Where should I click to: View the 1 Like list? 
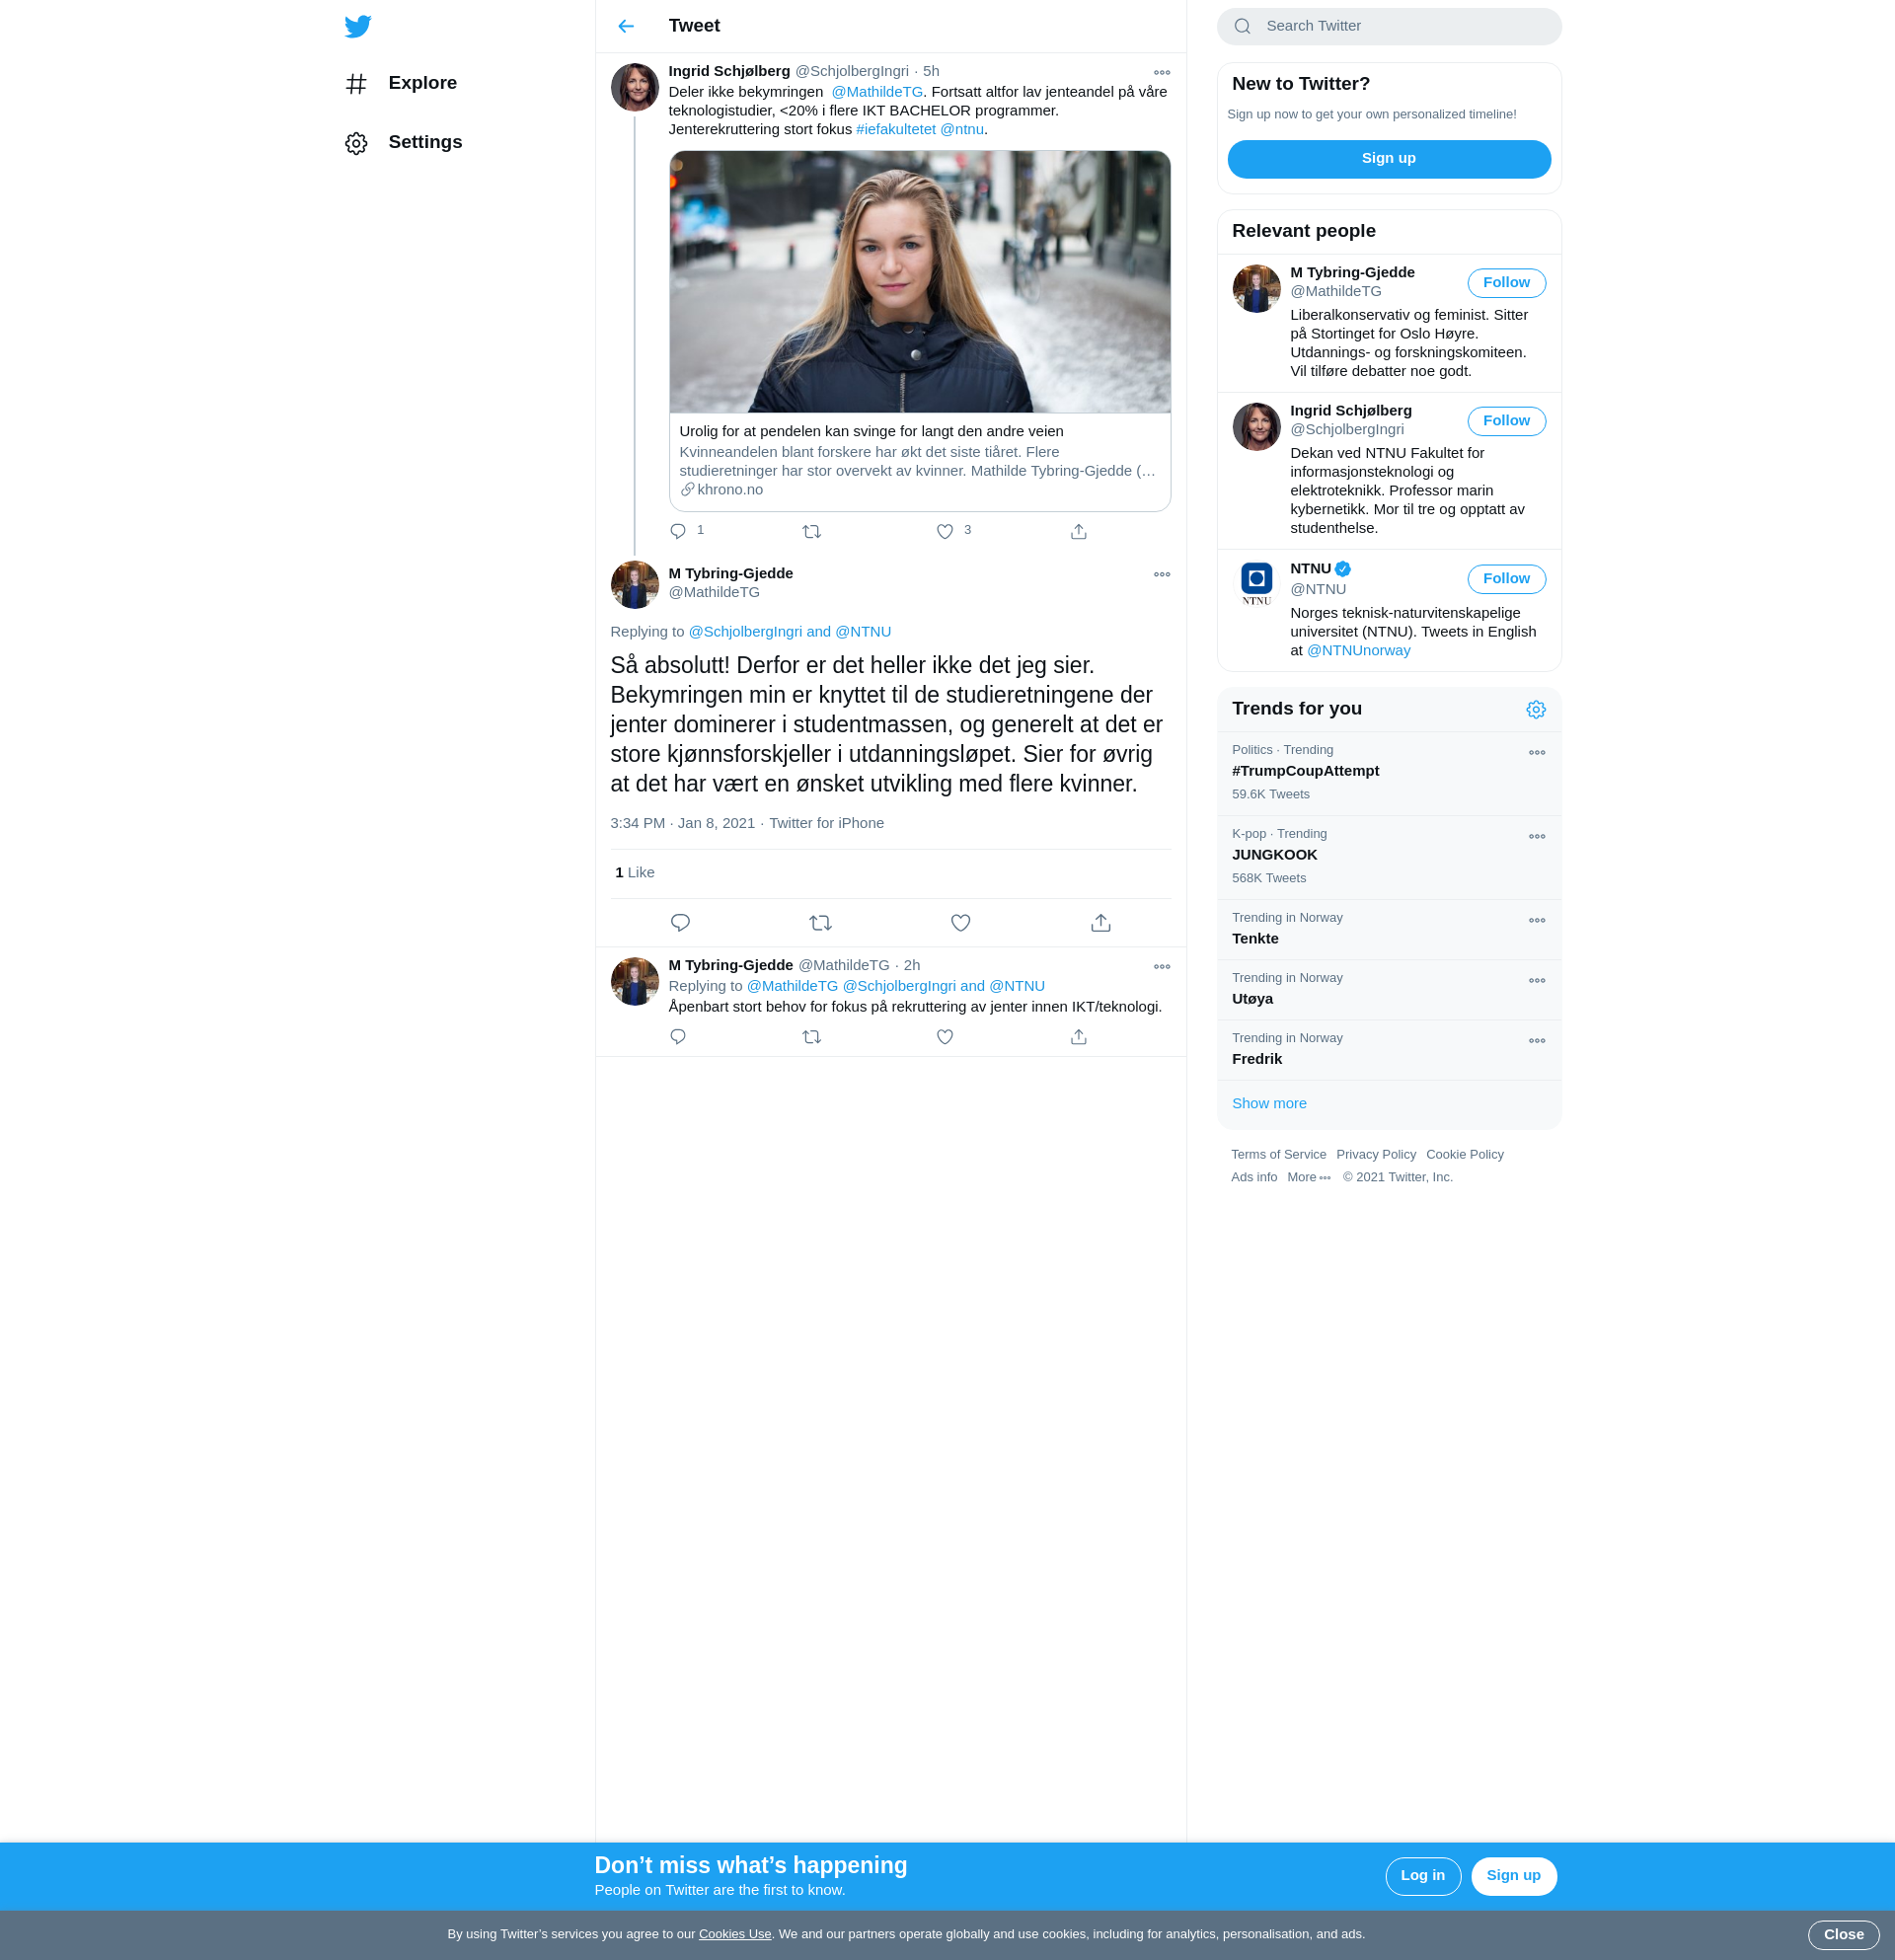pos(634,872)
